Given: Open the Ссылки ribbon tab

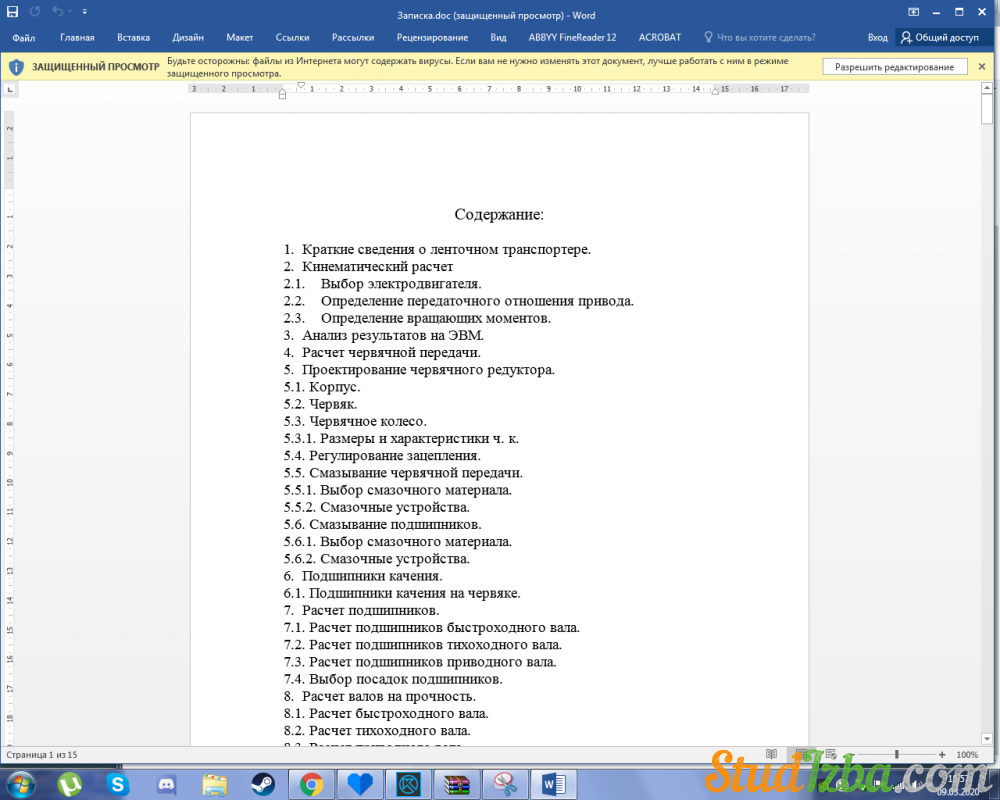Looking at the screenshot, I should pyautogui.click(x=292, y=38).
